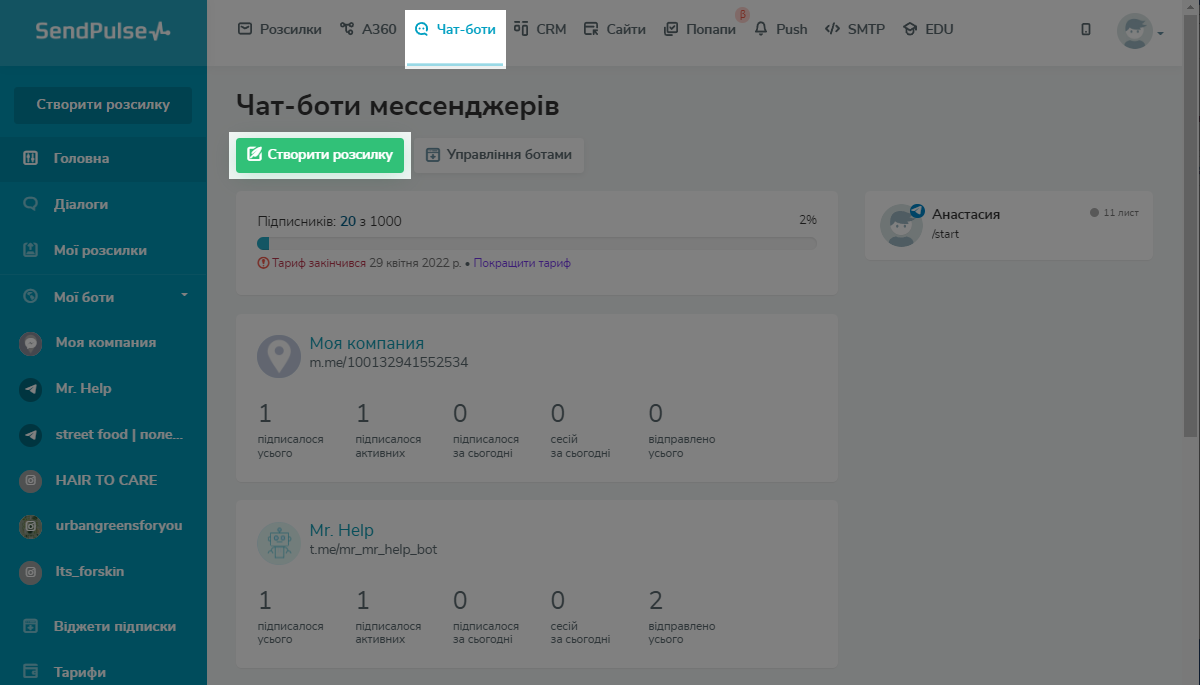Select HAIR TO CARE bot in sidebar
Viewport: 1200px width, 685px height.
click(106, 480)
